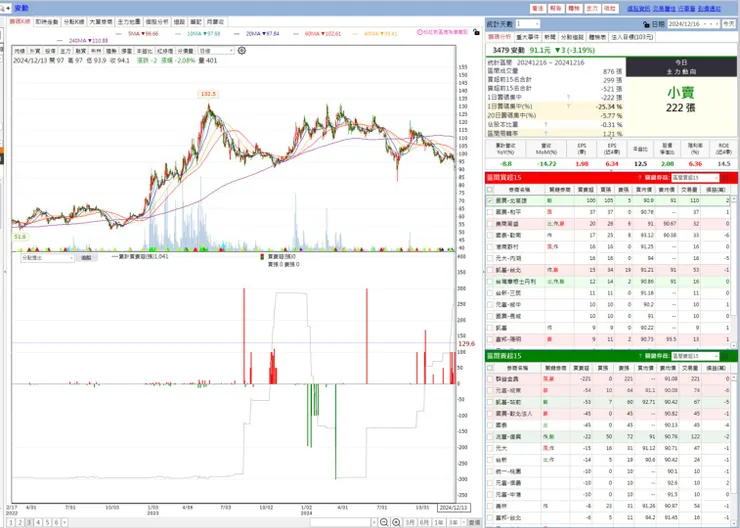Zoom out the chart with minus magnifier
Screen dimensions: 740x528
point(384,522)
